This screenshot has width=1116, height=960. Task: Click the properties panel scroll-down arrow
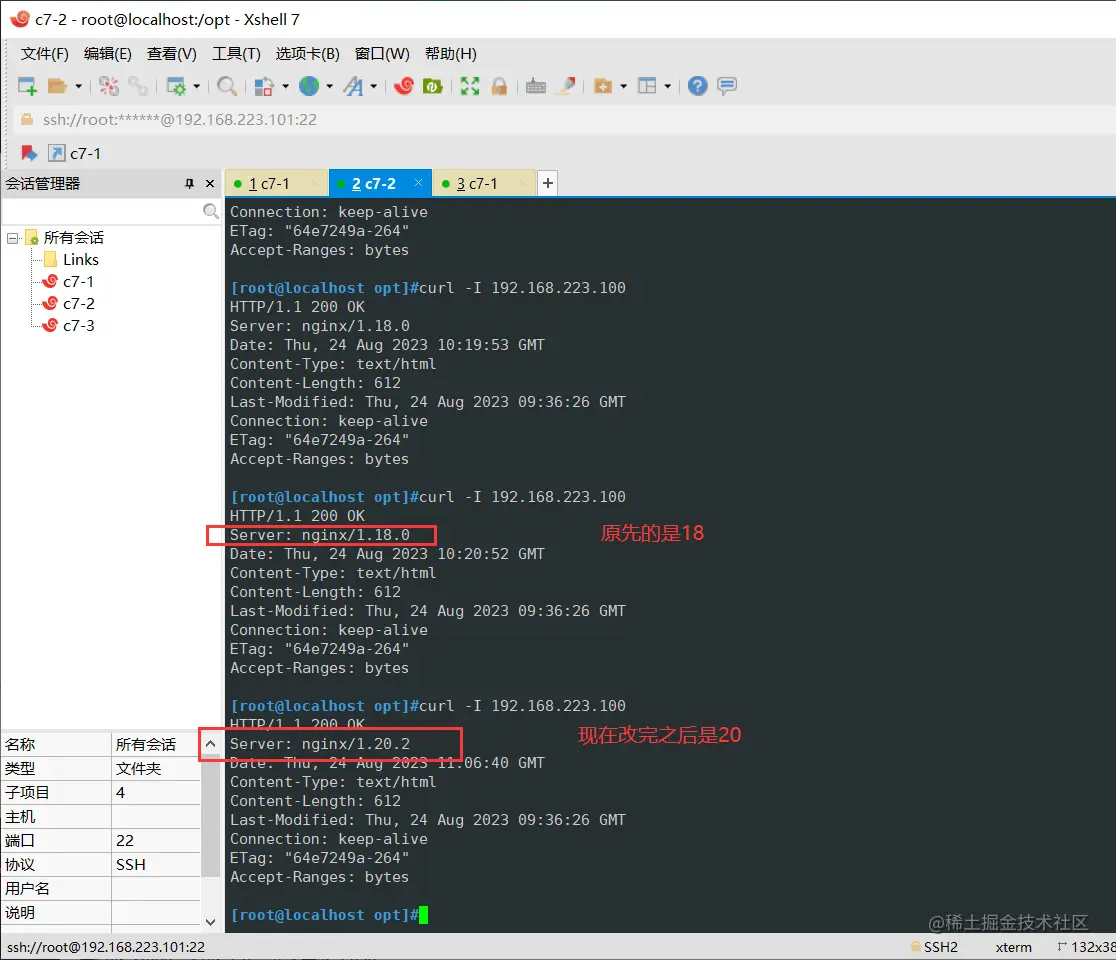tap(211, 922)
